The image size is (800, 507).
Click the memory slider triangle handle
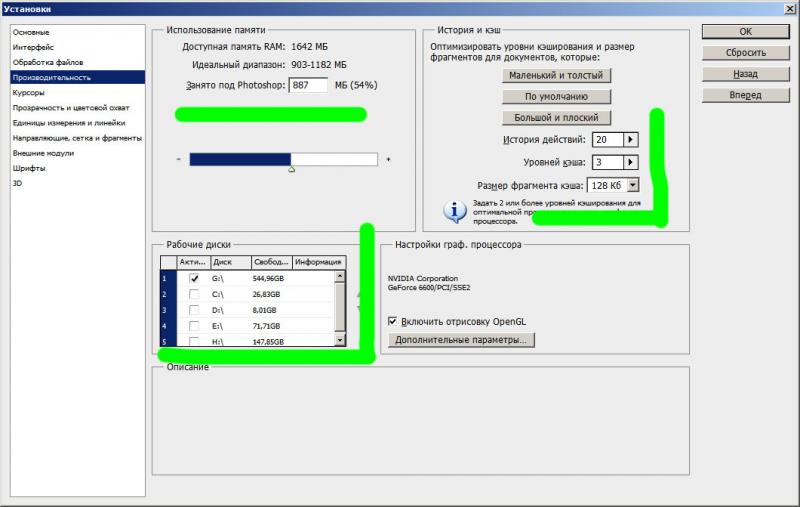(x=291, y=169)
